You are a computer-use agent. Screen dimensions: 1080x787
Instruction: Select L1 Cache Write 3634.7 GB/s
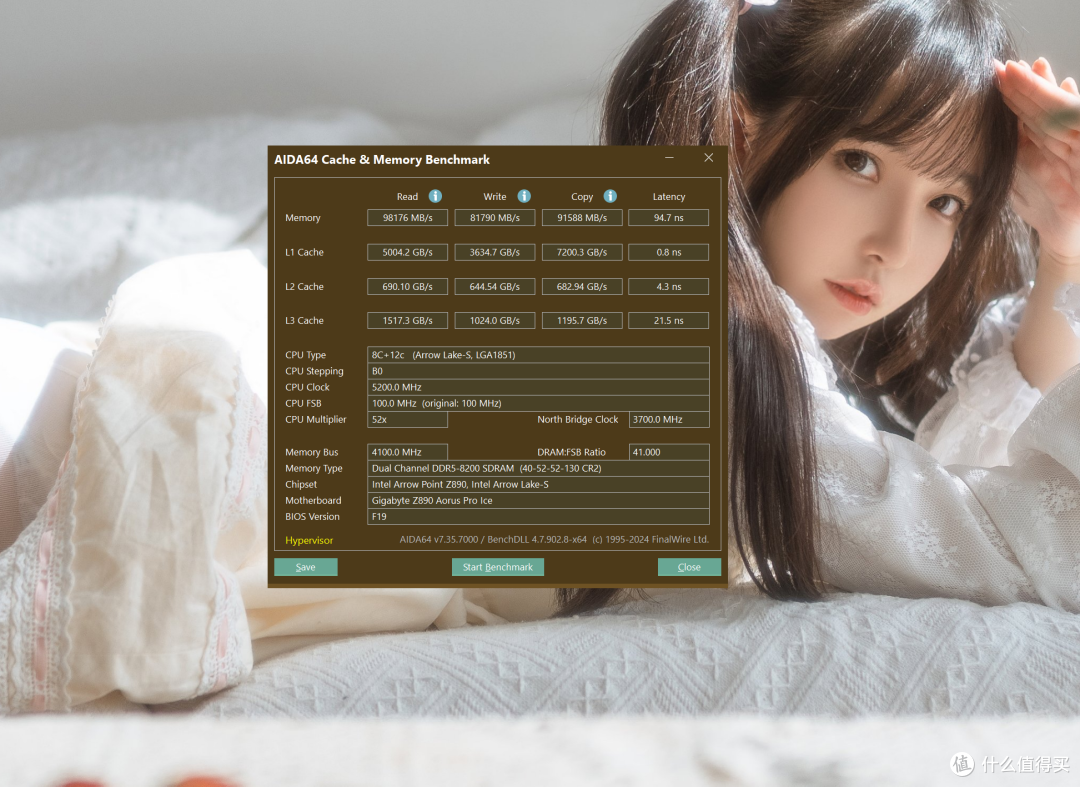click(x=495, y=252)
